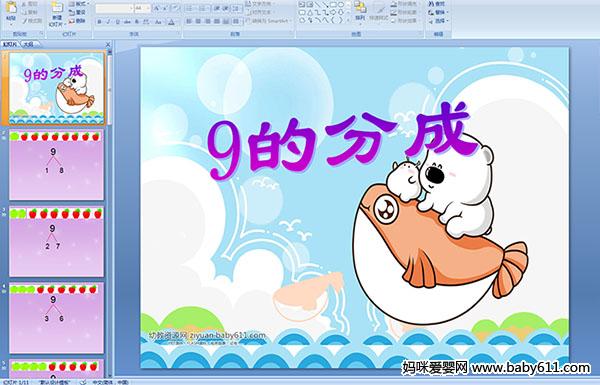Click the Decrease Indent icon
600x385 pixels.
[217, 8]
